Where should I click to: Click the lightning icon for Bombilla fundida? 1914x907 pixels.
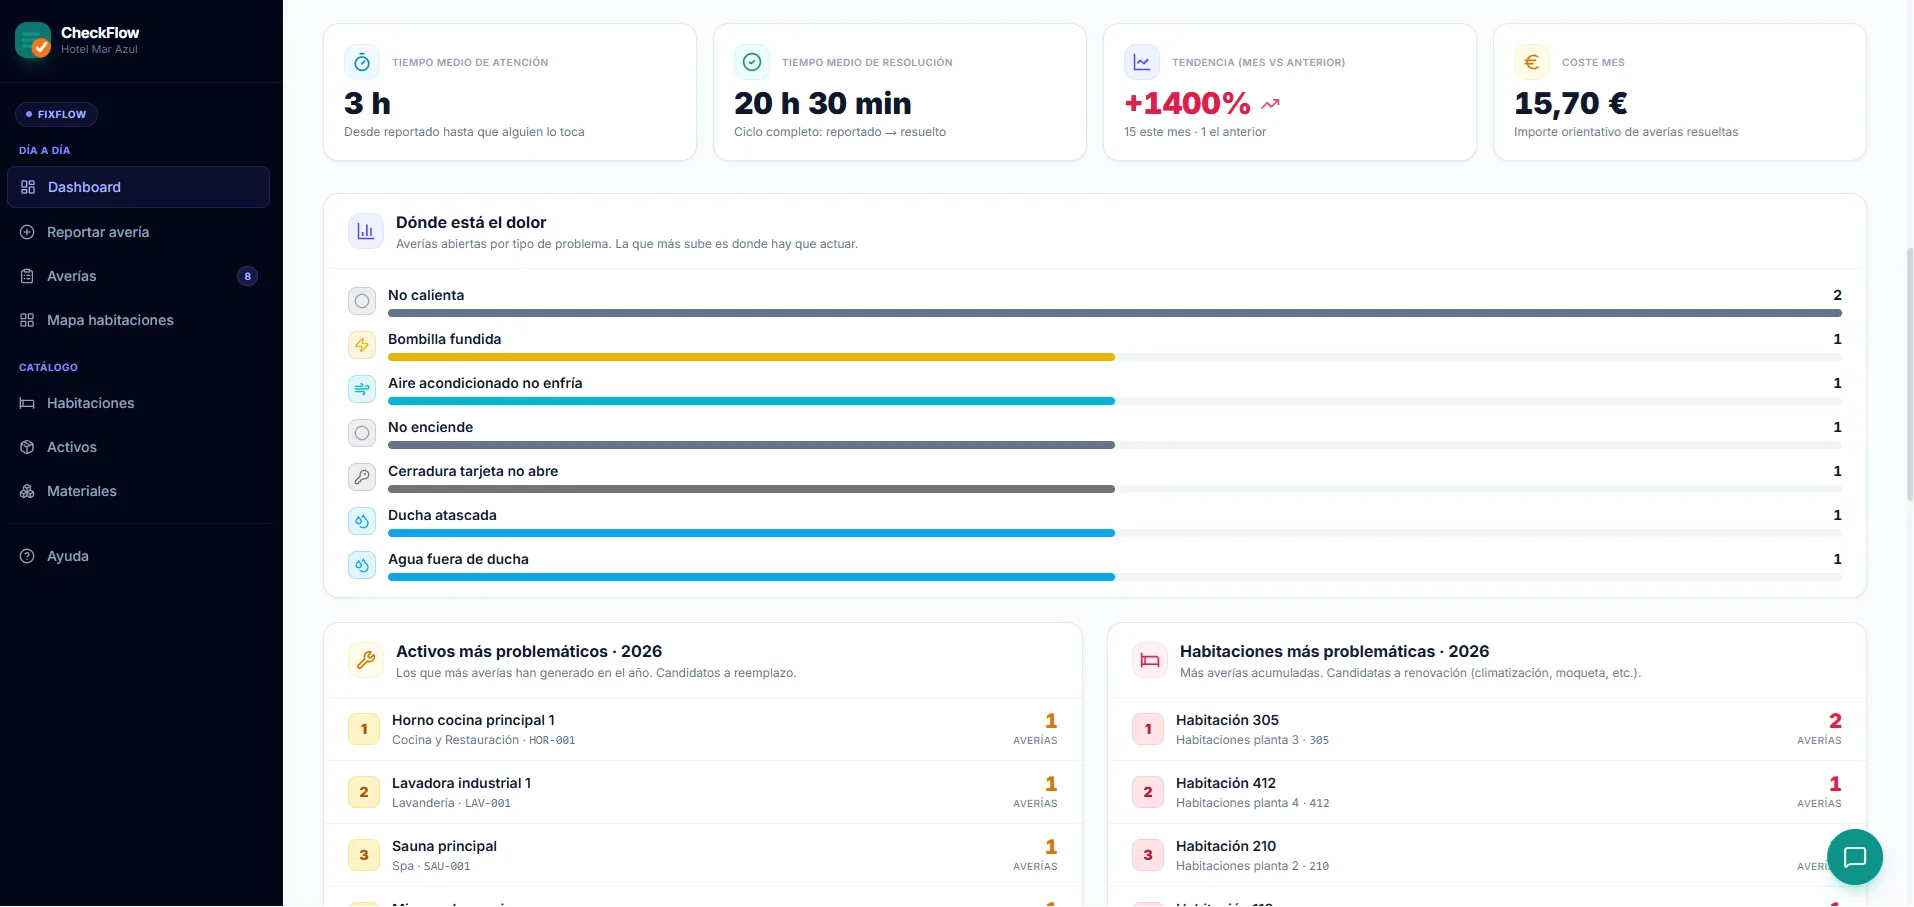tap(362, 345)
